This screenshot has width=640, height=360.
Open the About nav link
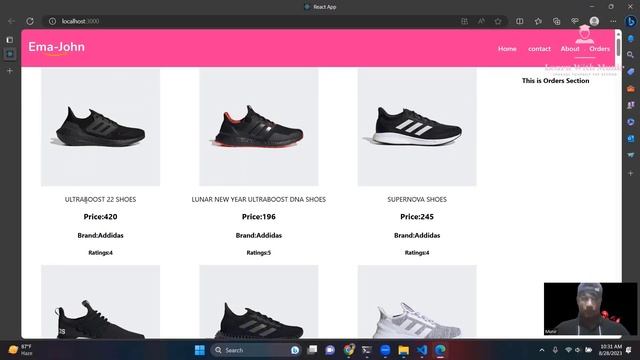coord(570,49)
